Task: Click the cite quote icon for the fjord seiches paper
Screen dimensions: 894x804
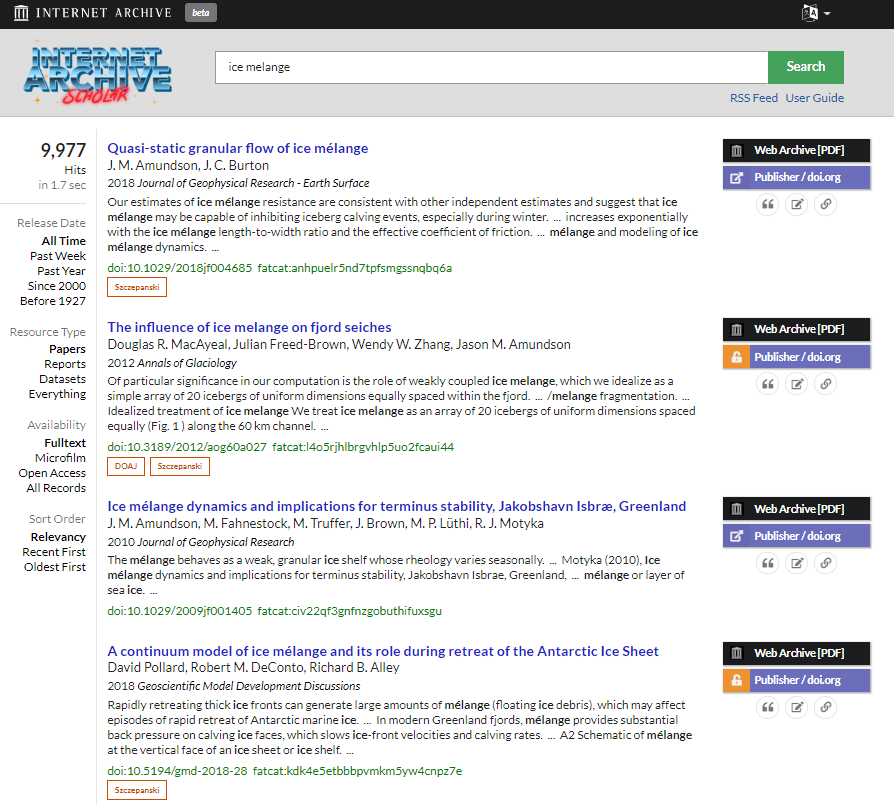Action: click(768, 384)
